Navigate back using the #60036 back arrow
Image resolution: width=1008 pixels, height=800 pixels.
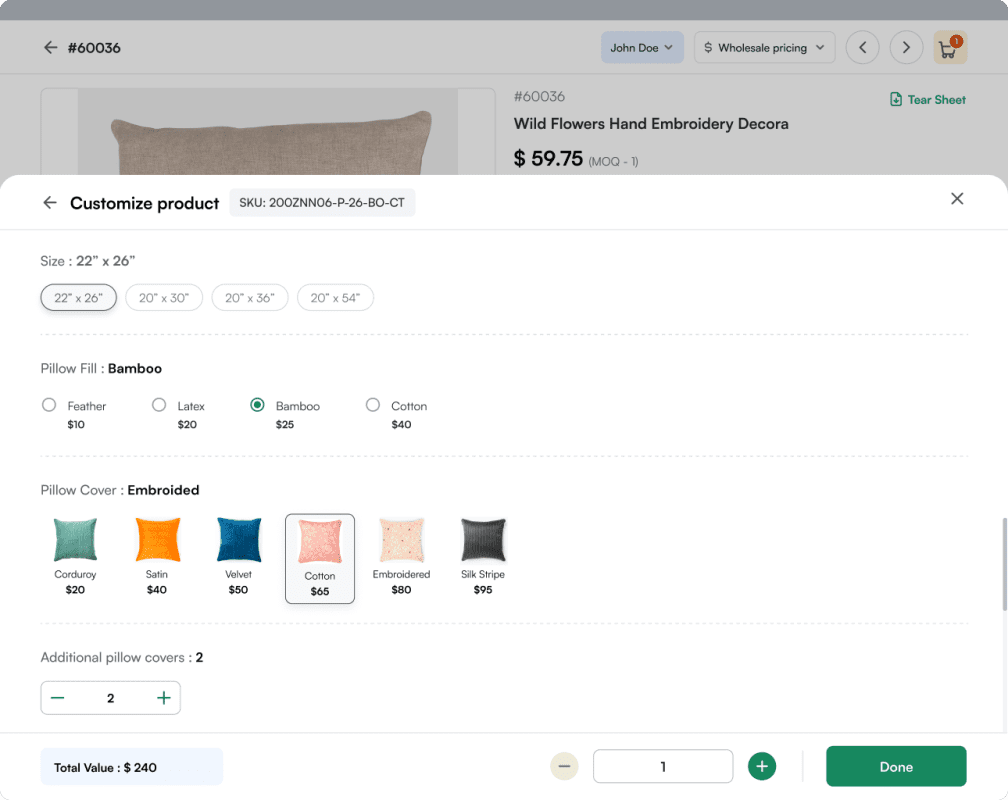coord(50,47)
